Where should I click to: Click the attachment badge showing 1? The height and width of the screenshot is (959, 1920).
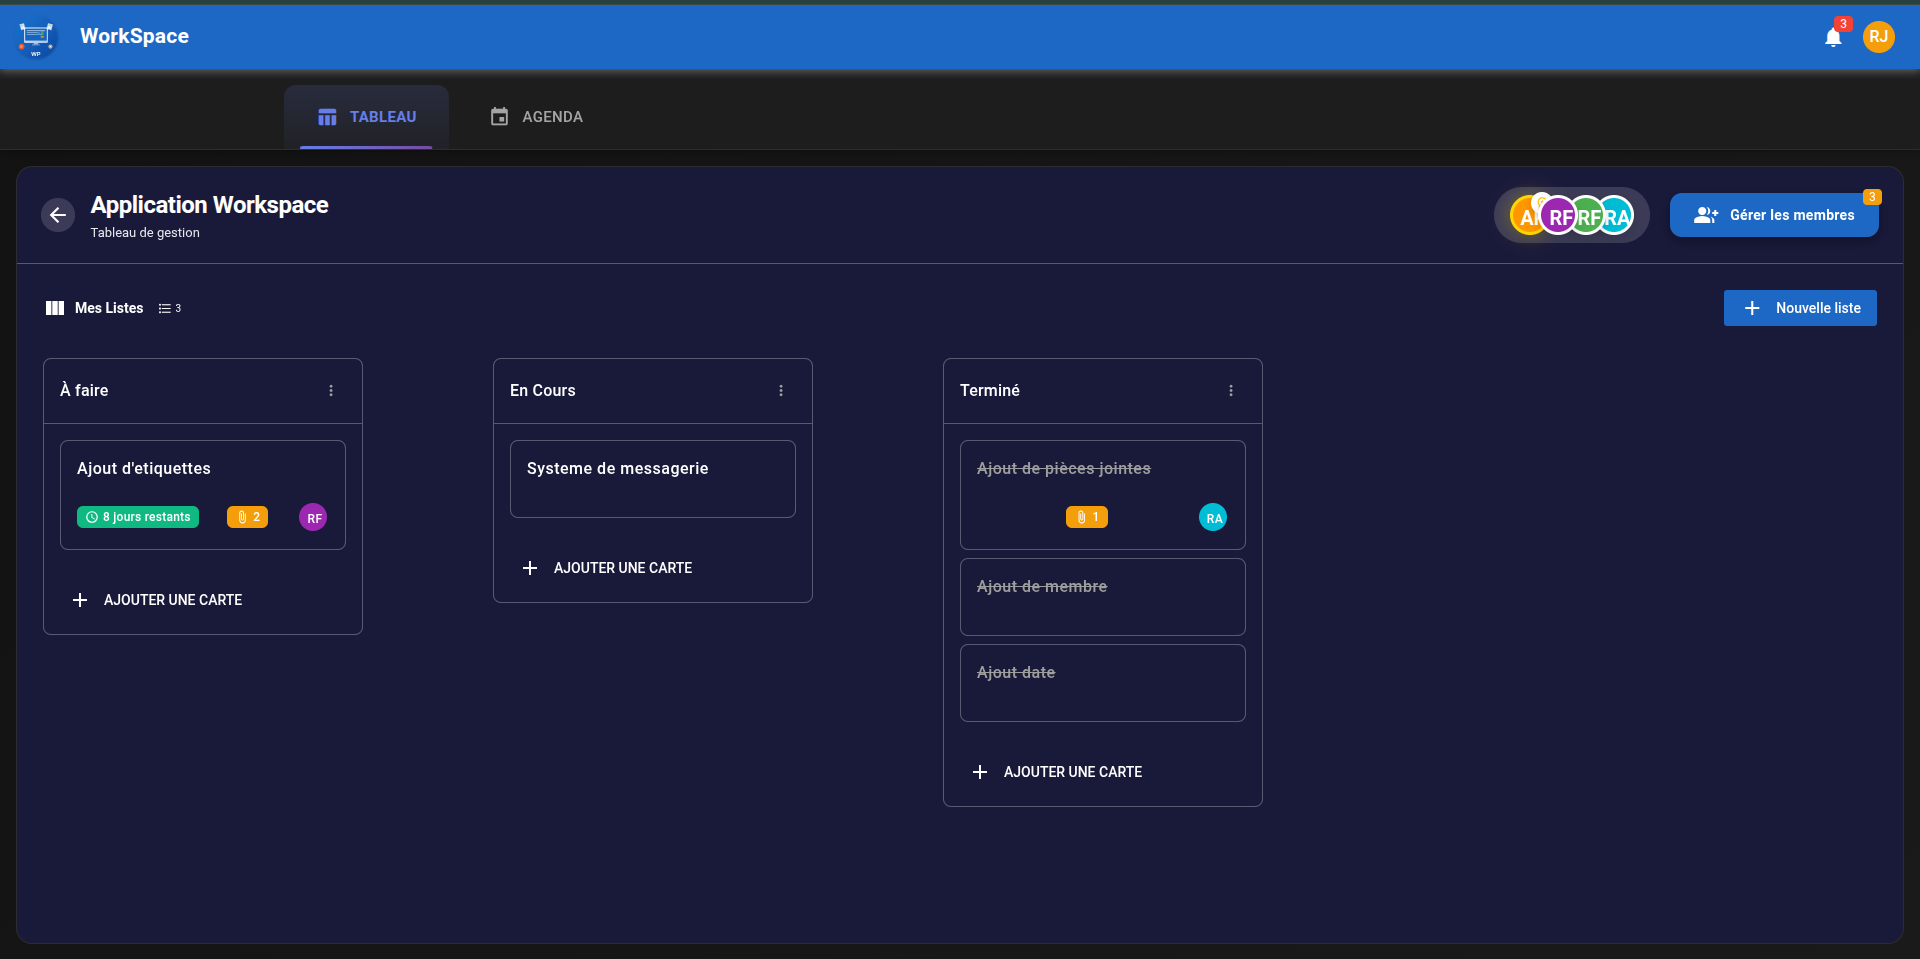point(1086,517)
